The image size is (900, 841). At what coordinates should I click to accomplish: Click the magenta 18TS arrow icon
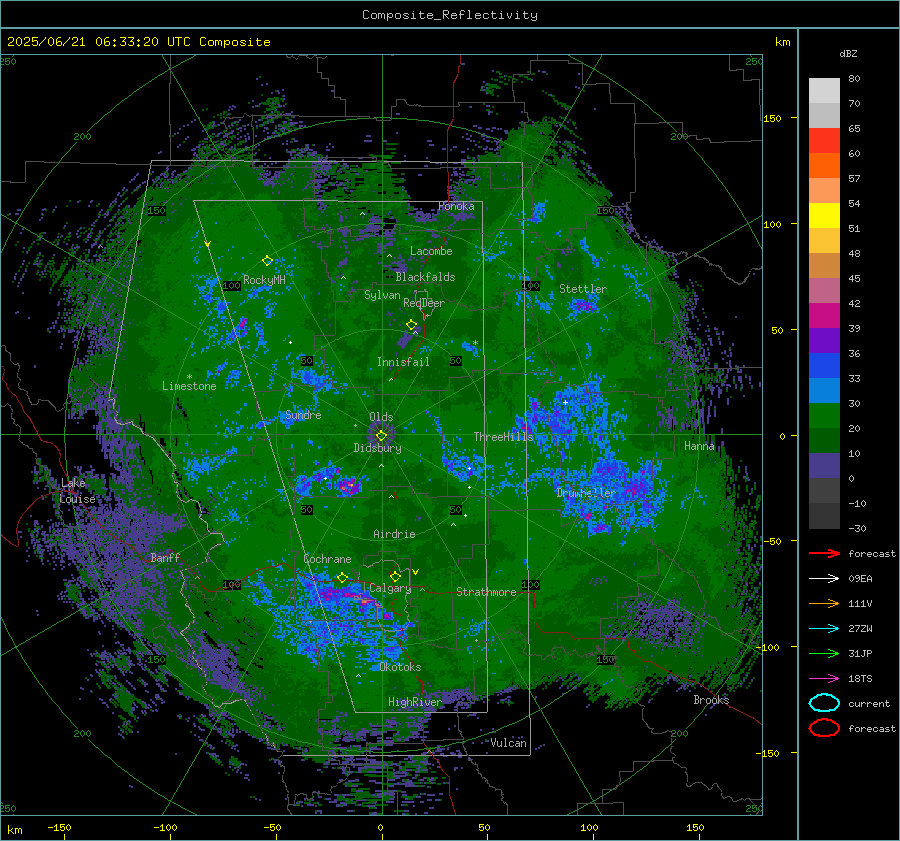(x=824, y=679)
